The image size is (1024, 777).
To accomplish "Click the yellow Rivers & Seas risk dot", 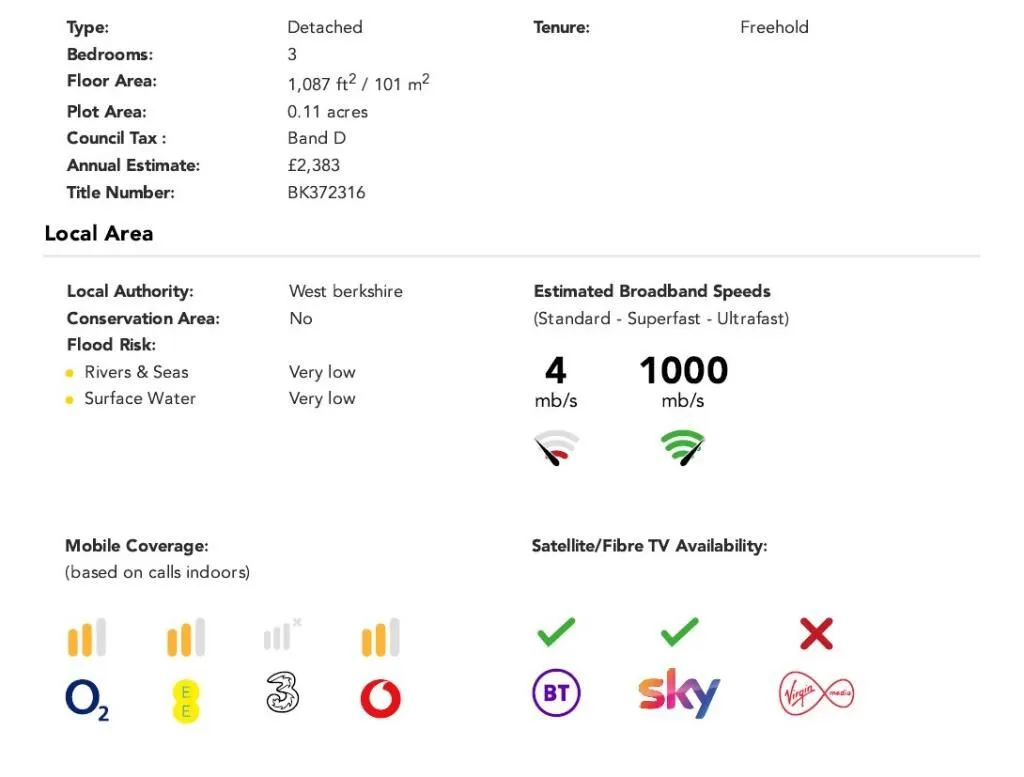I will tap(69, 373).
